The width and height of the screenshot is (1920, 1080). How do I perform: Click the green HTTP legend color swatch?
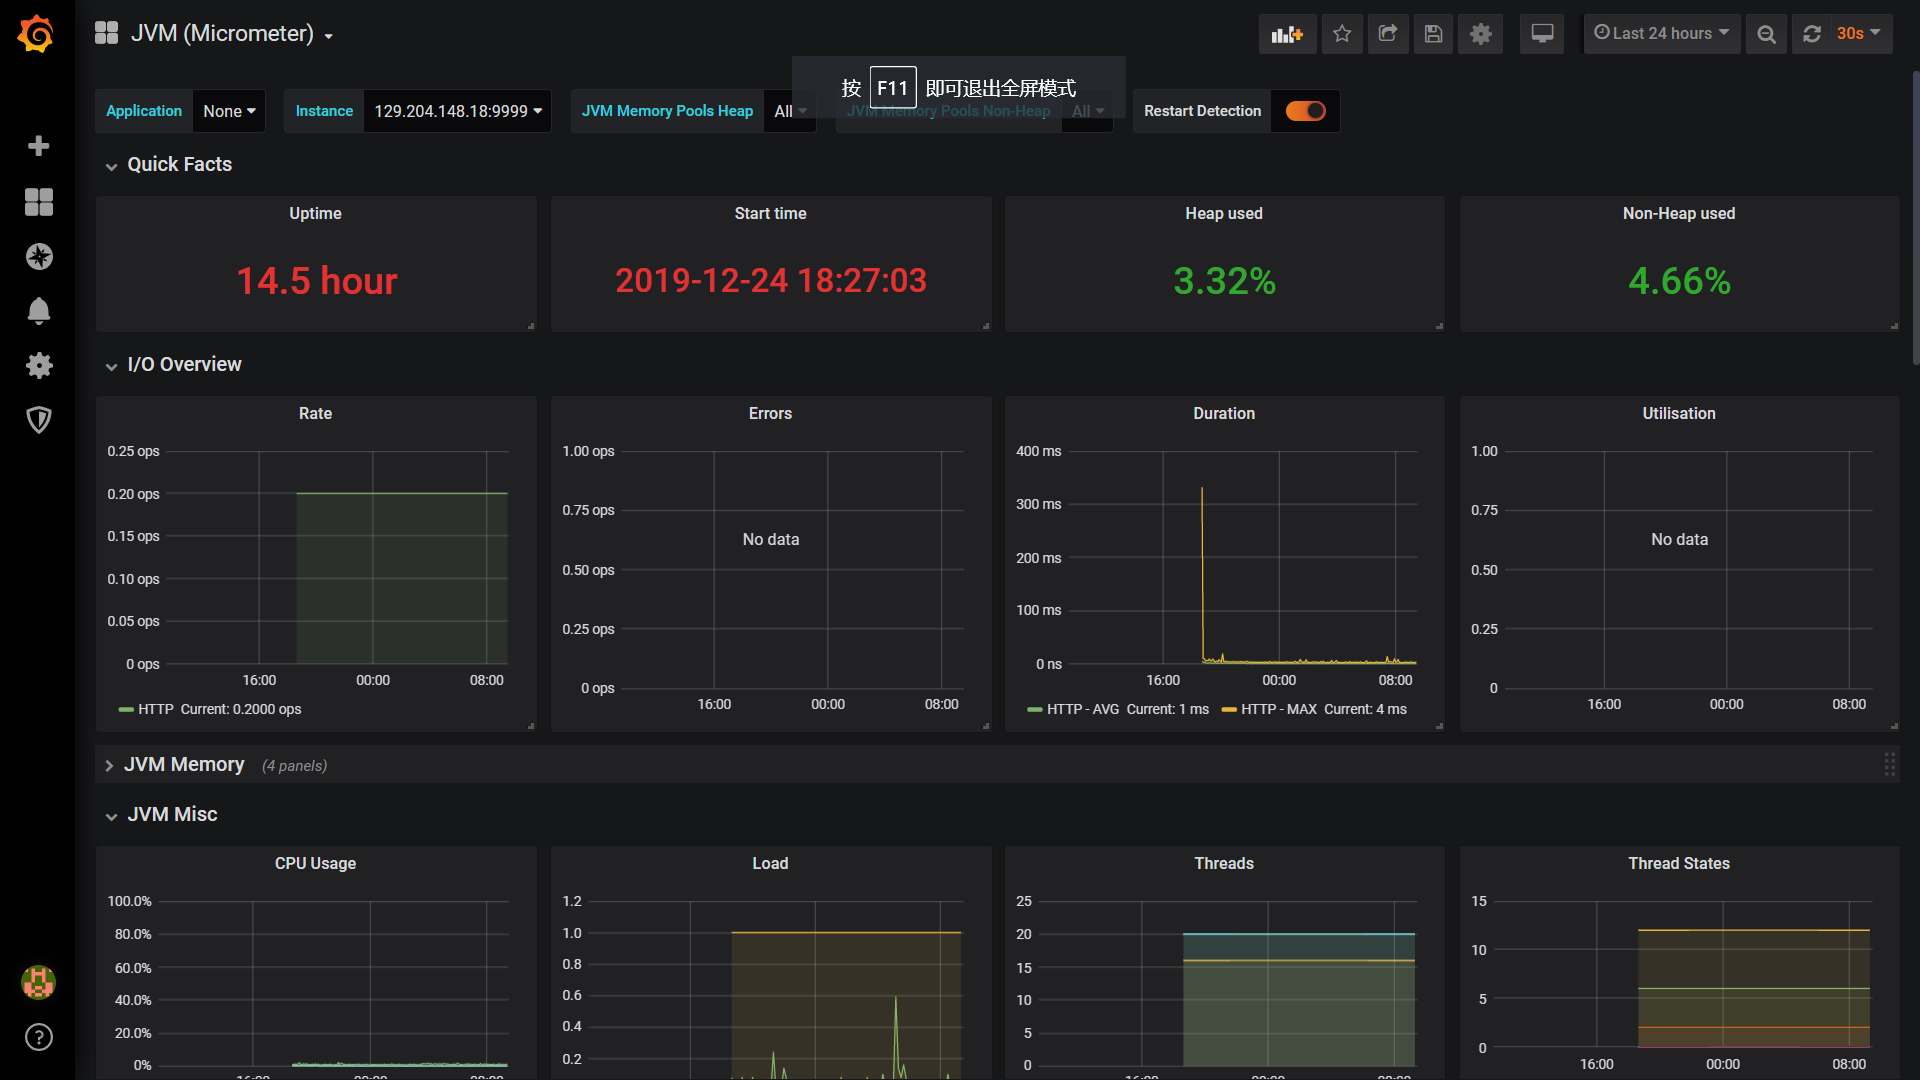click(126, 709)
